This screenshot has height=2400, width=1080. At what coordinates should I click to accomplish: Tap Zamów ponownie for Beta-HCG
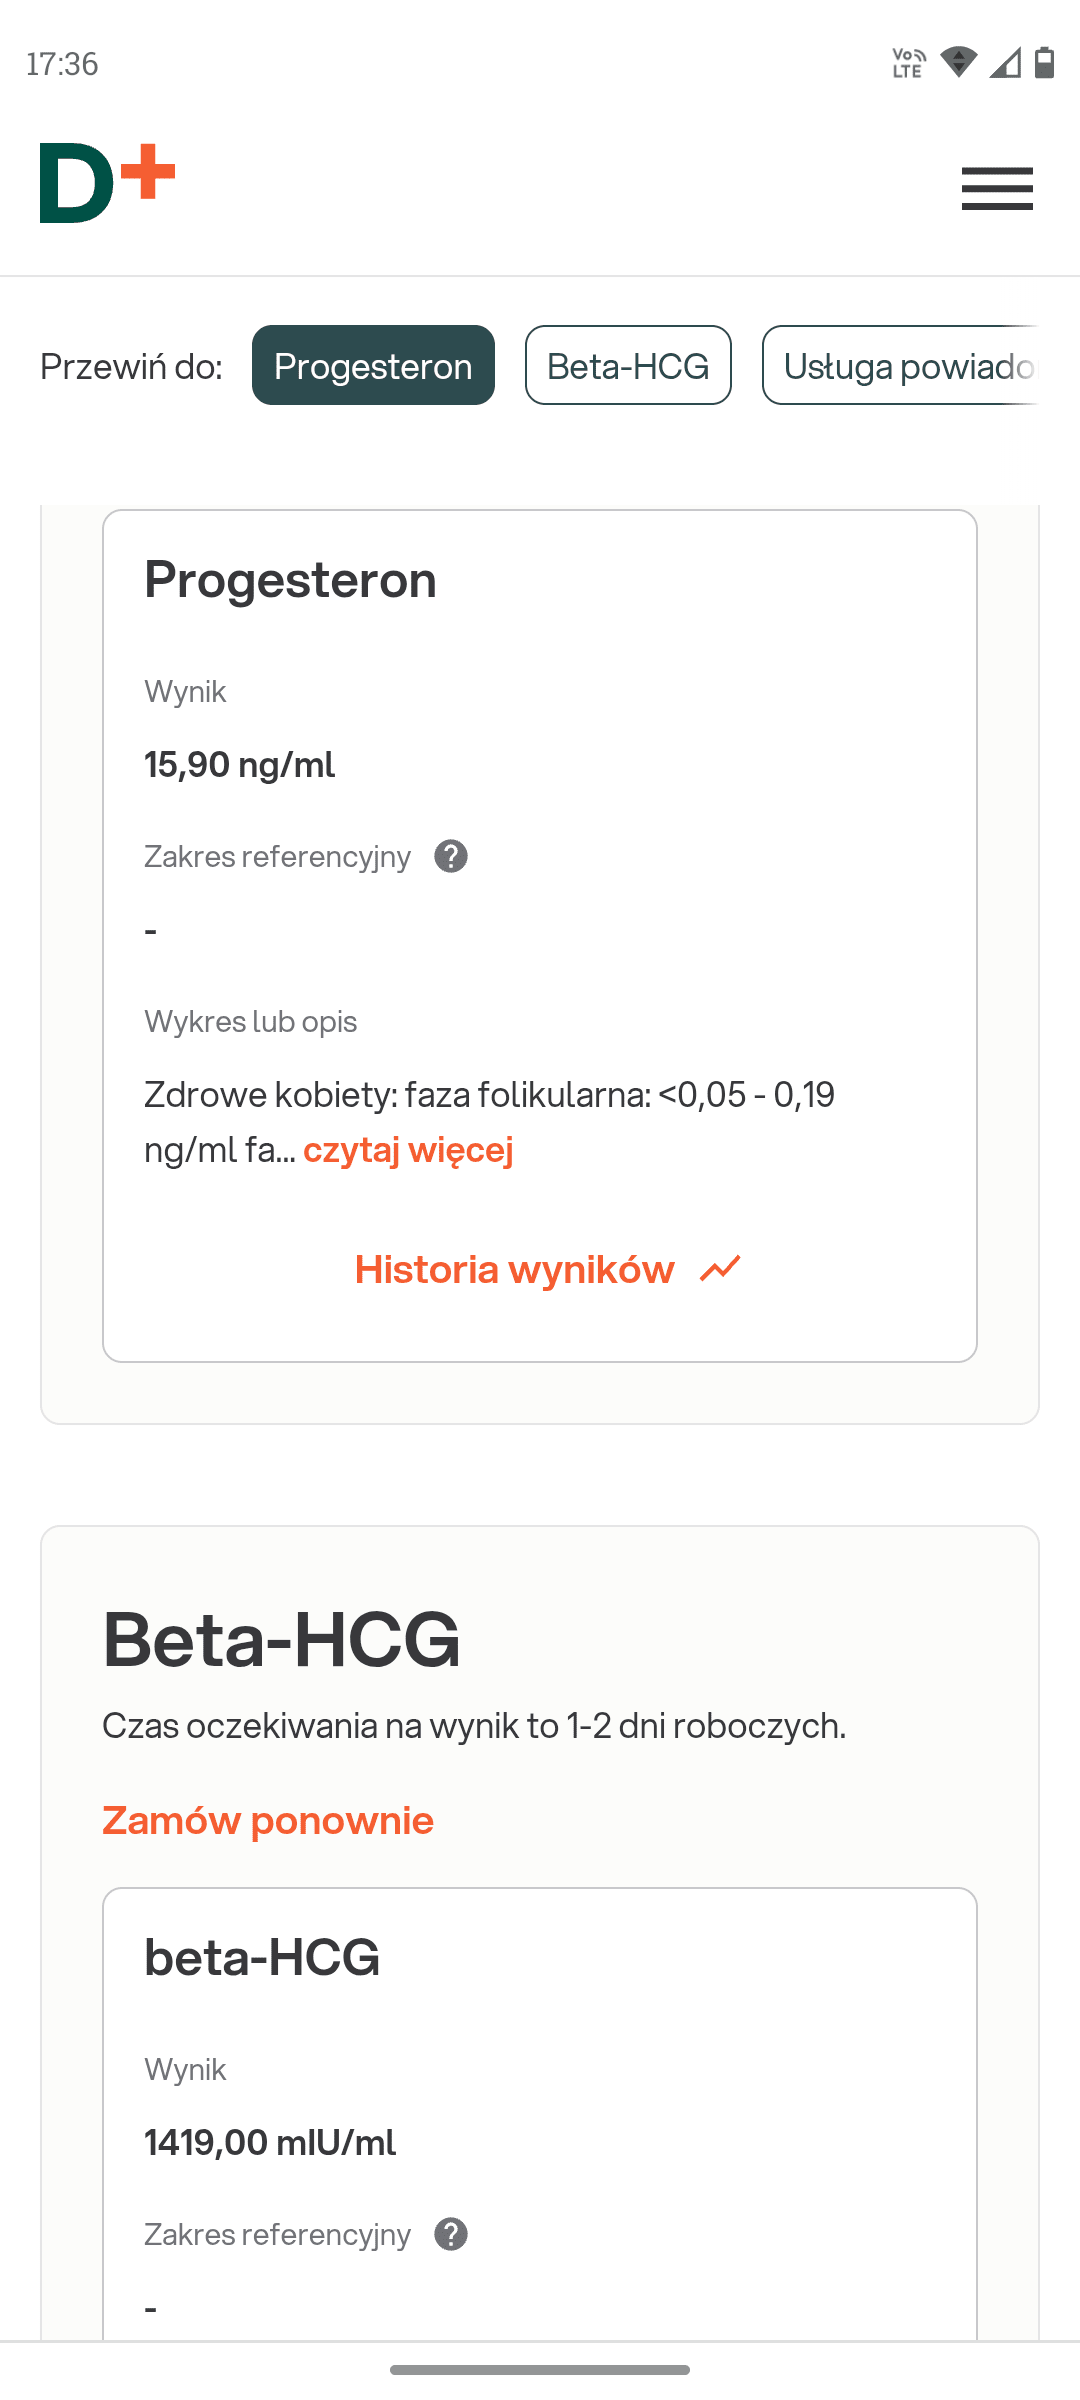click(268, 1820)
